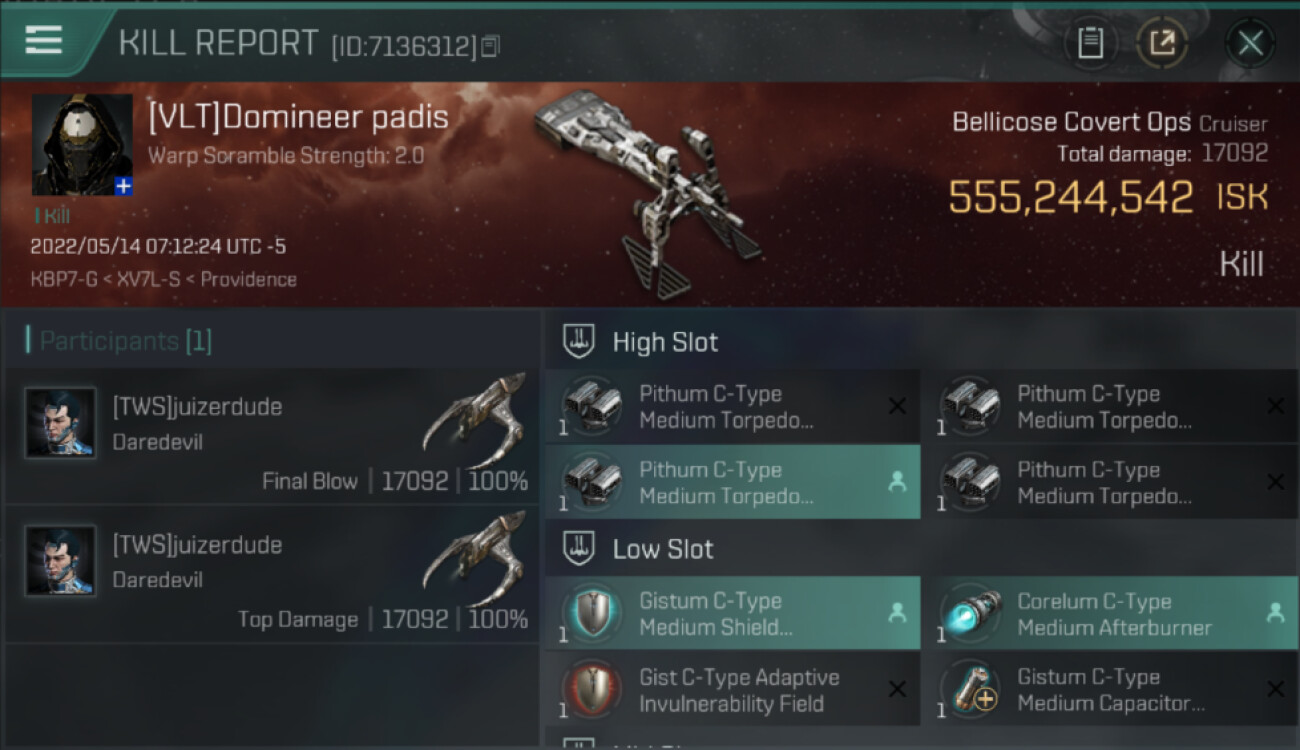The height and width of the screenshot is (750, 1300).
Task: Click the KBP7-G system location link
Action: point(62,280)
